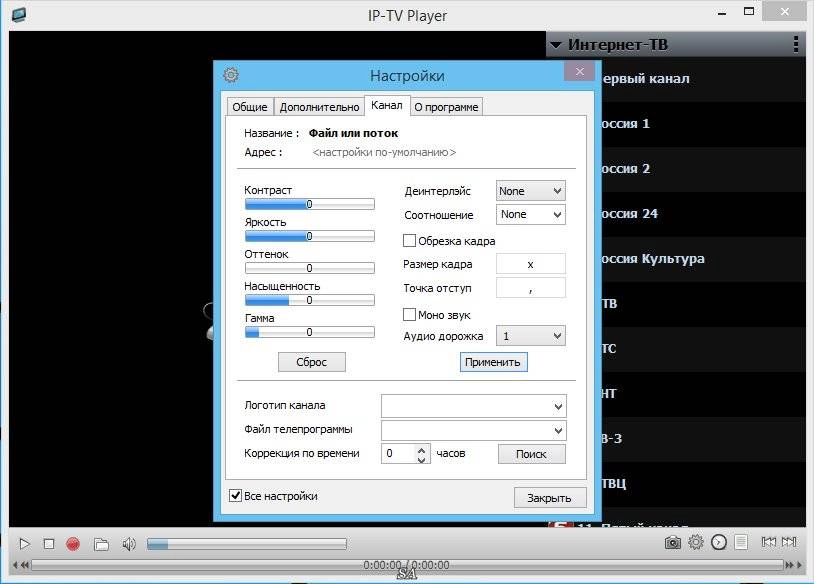Open the Аудио дорожка dropdown

531,336
